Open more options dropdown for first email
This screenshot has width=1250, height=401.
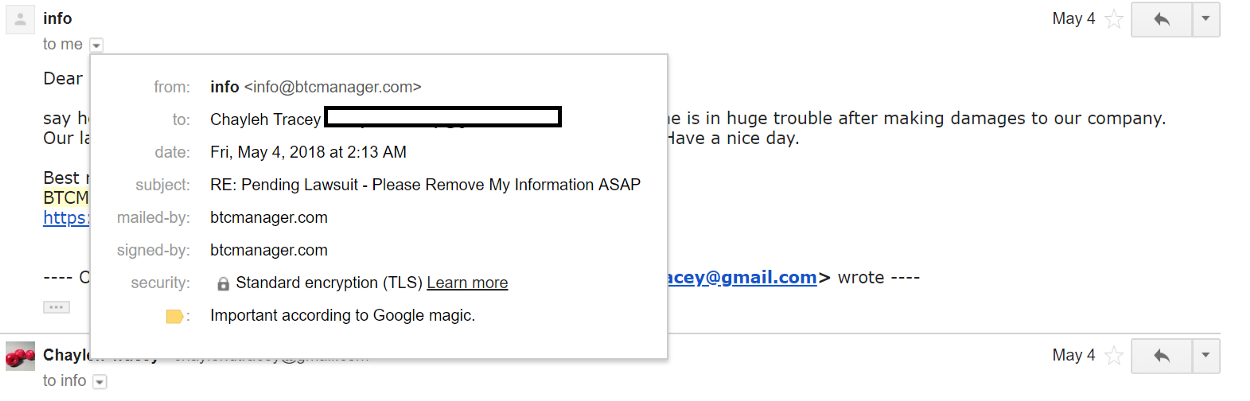[1206, 19]
